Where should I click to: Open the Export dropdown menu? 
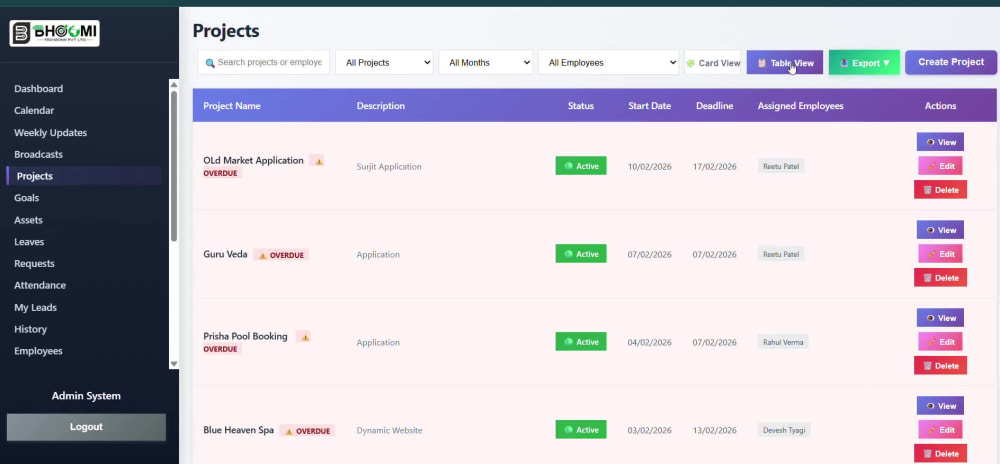coord(864,62)
